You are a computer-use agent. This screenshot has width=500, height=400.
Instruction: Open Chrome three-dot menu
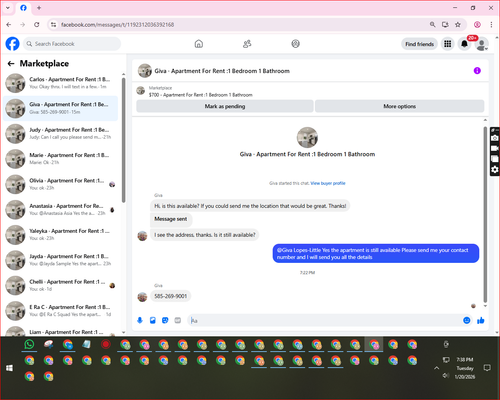[491, 24]
